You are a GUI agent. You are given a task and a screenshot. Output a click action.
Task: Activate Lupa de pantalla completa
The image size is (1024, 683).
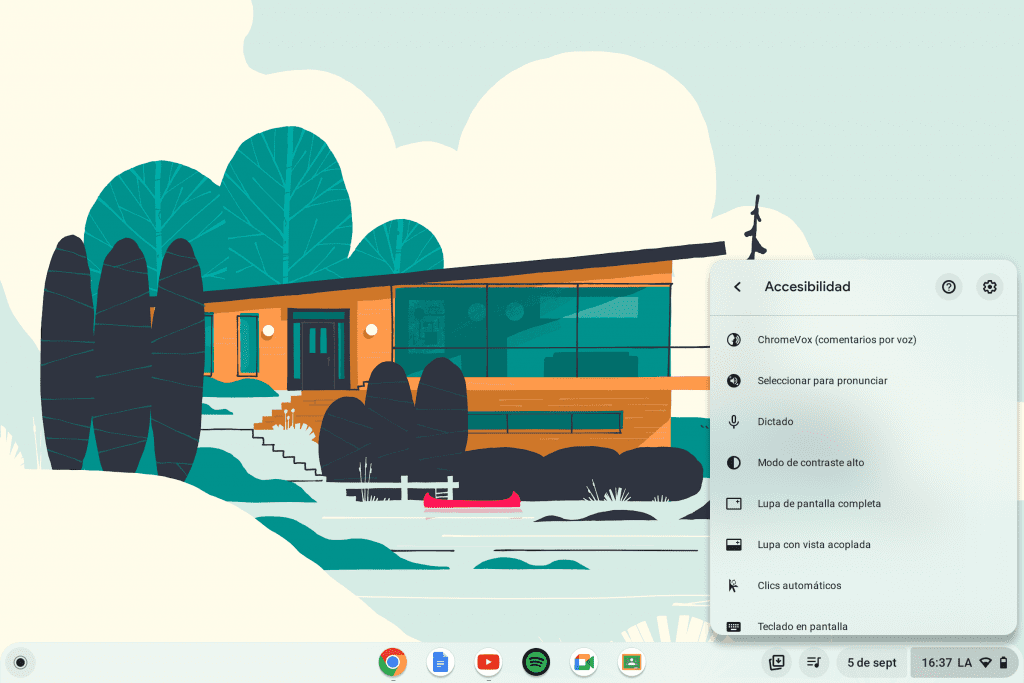point(819,504)
